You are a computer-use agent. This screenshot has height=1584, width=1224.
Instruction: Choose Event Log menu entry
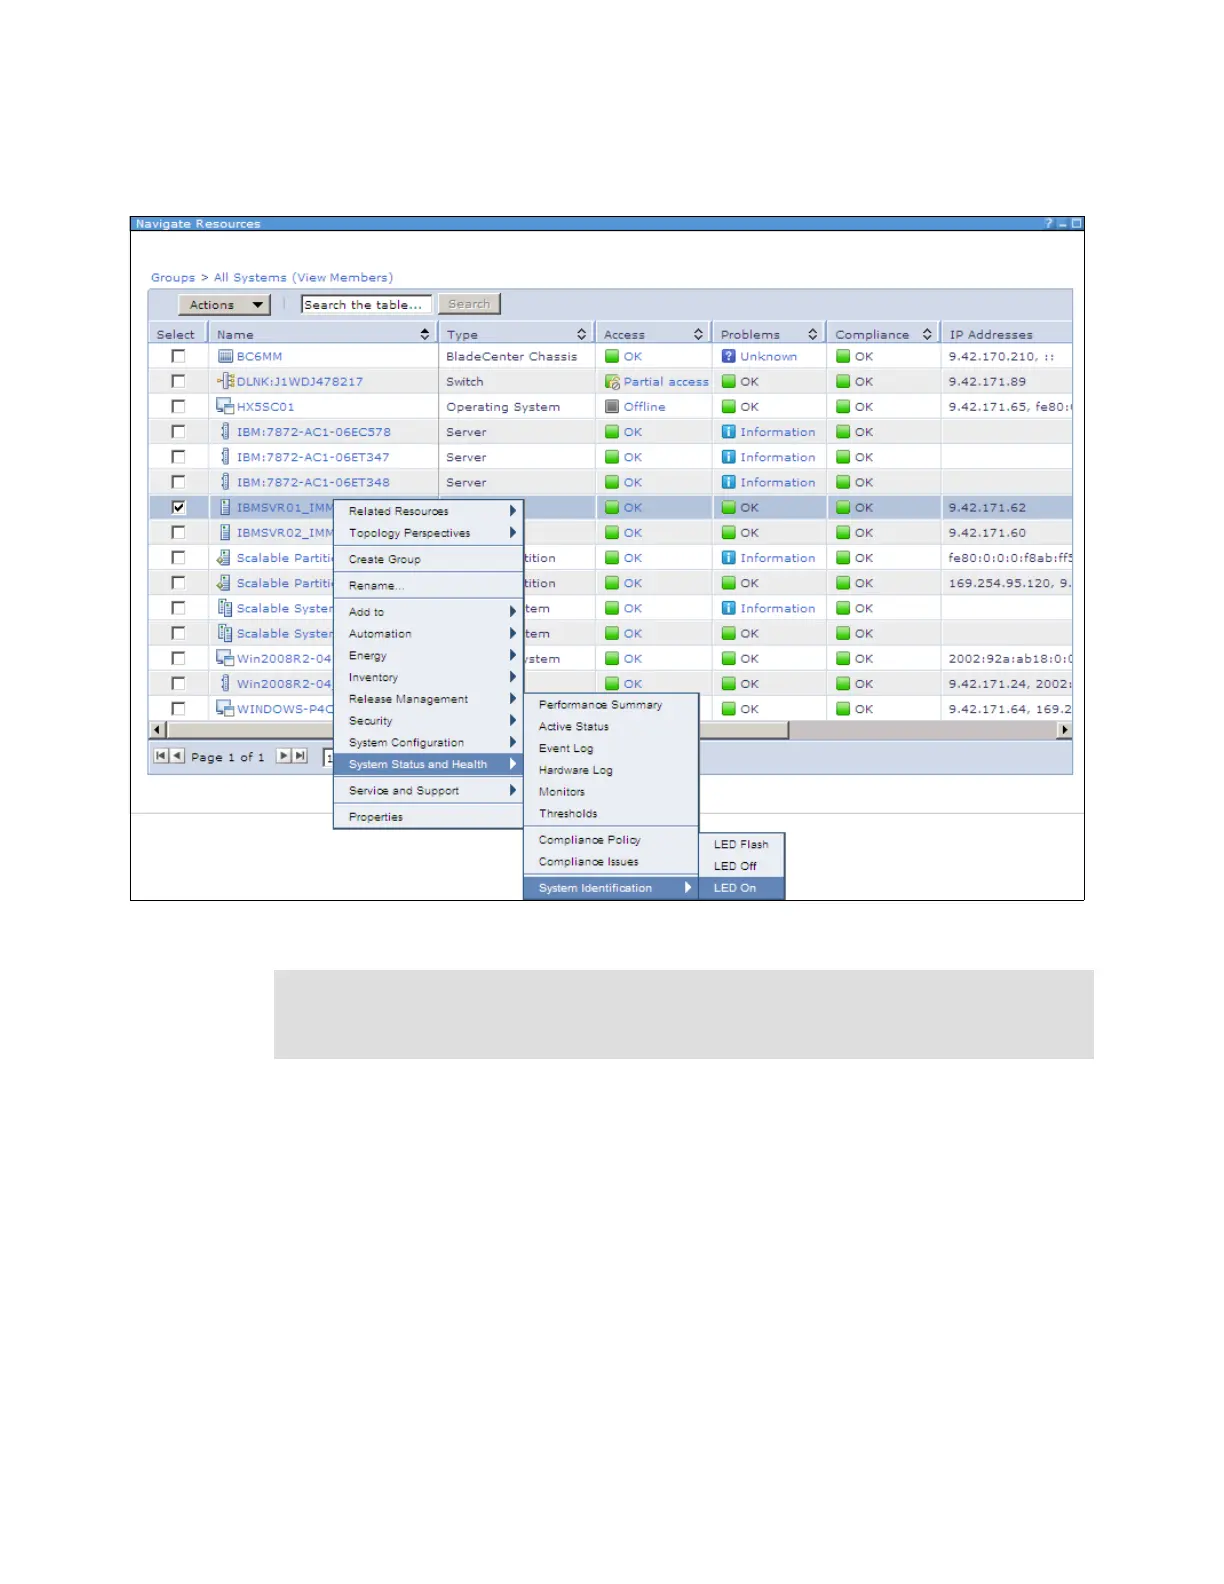[611, 748]
